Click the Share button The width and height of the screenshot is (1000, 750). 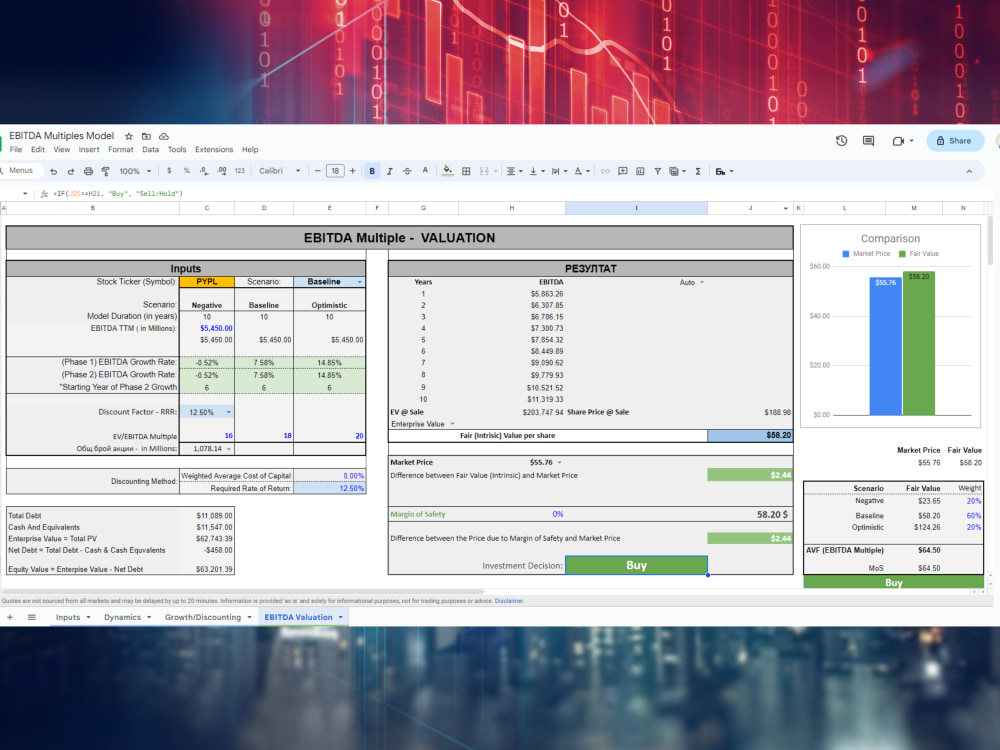tap(955, 141)
